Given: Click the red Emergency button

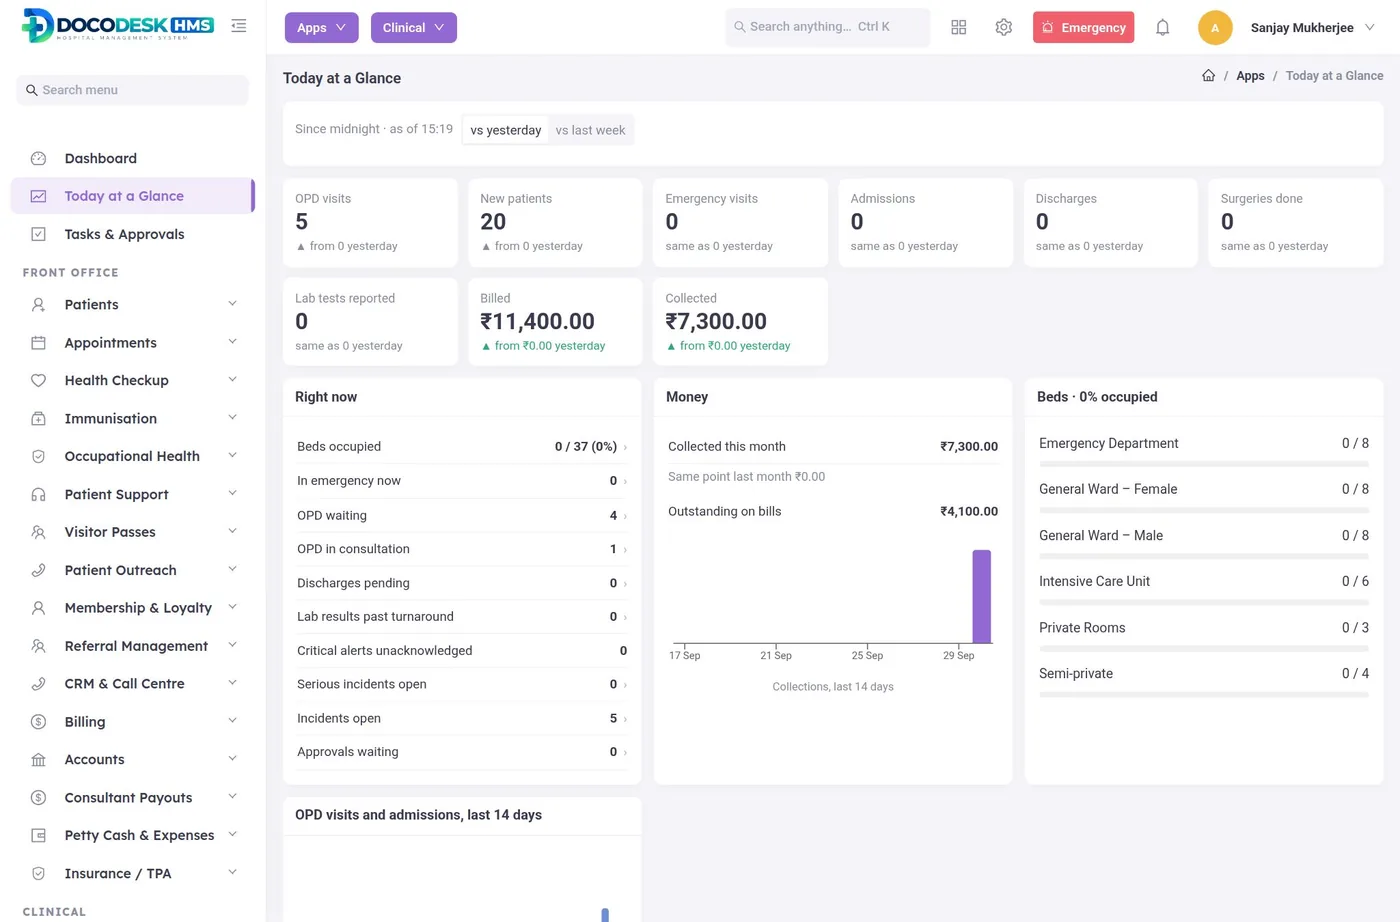Looking at the screenshot, I should coord(1083,28).
